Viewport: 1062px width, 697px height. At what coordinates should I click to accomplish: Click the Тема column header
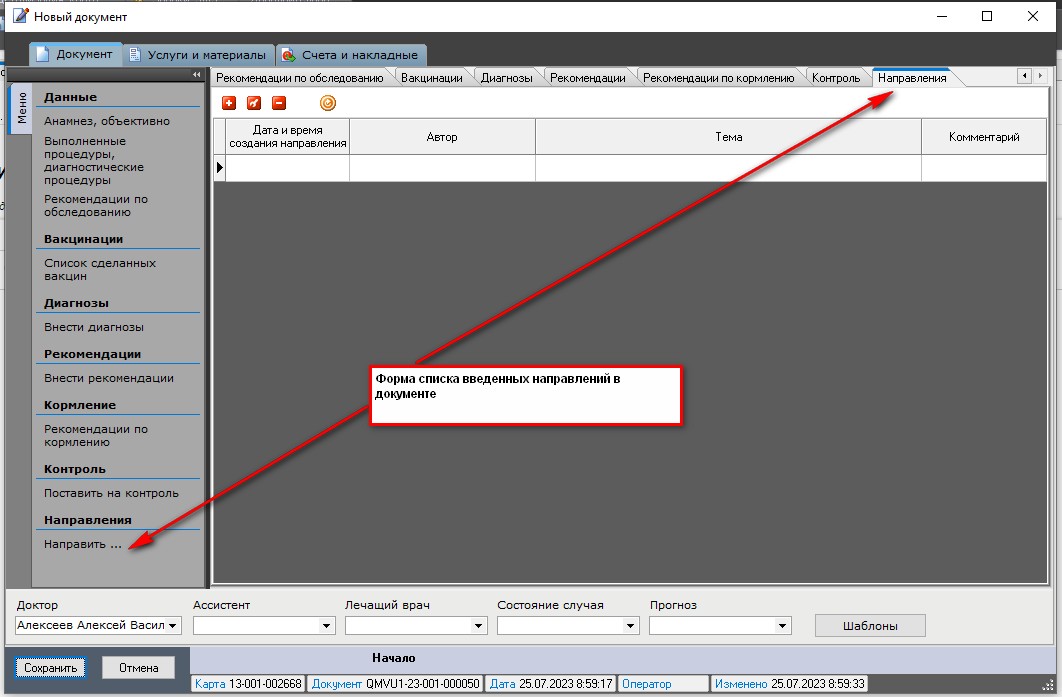(x=728, y=137)
